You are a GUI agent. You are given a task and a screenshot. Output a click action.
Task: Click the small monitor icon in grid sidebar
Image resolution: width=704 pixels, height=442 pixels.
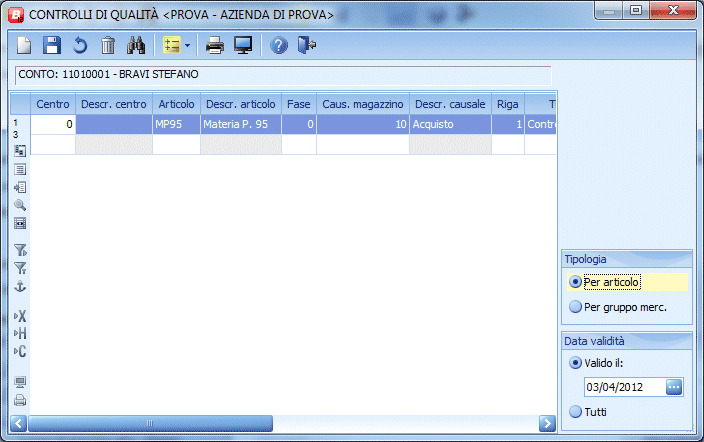pyautogui.click(x=20, y=382)
